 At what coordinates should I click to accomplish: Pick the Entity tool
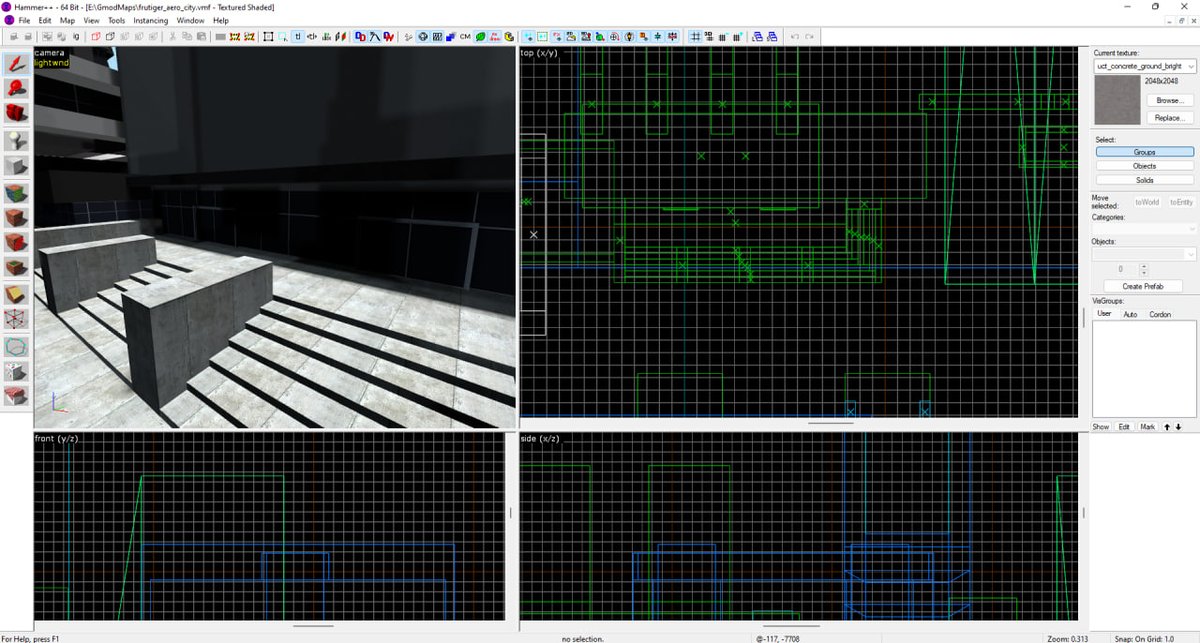coord(16,139)
